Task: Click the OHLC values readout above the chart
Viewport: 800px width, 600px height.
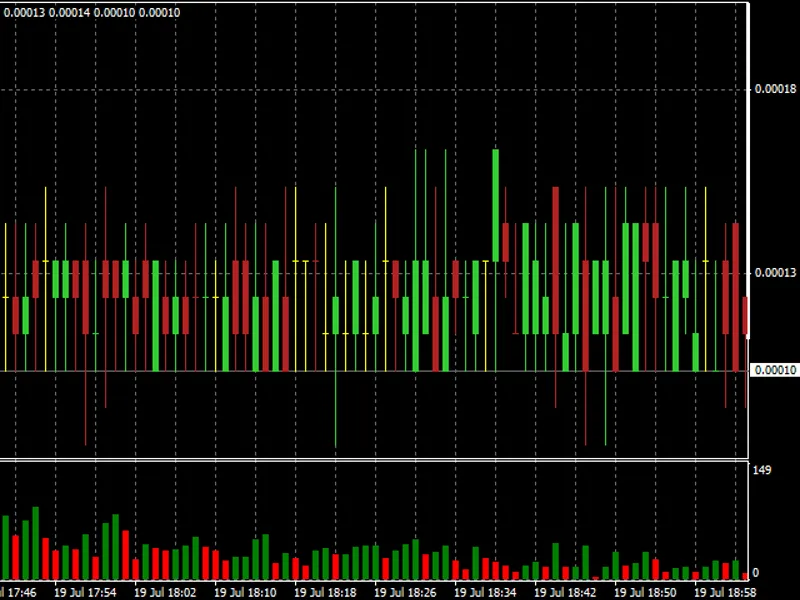Action: click(x=92, y=12)
